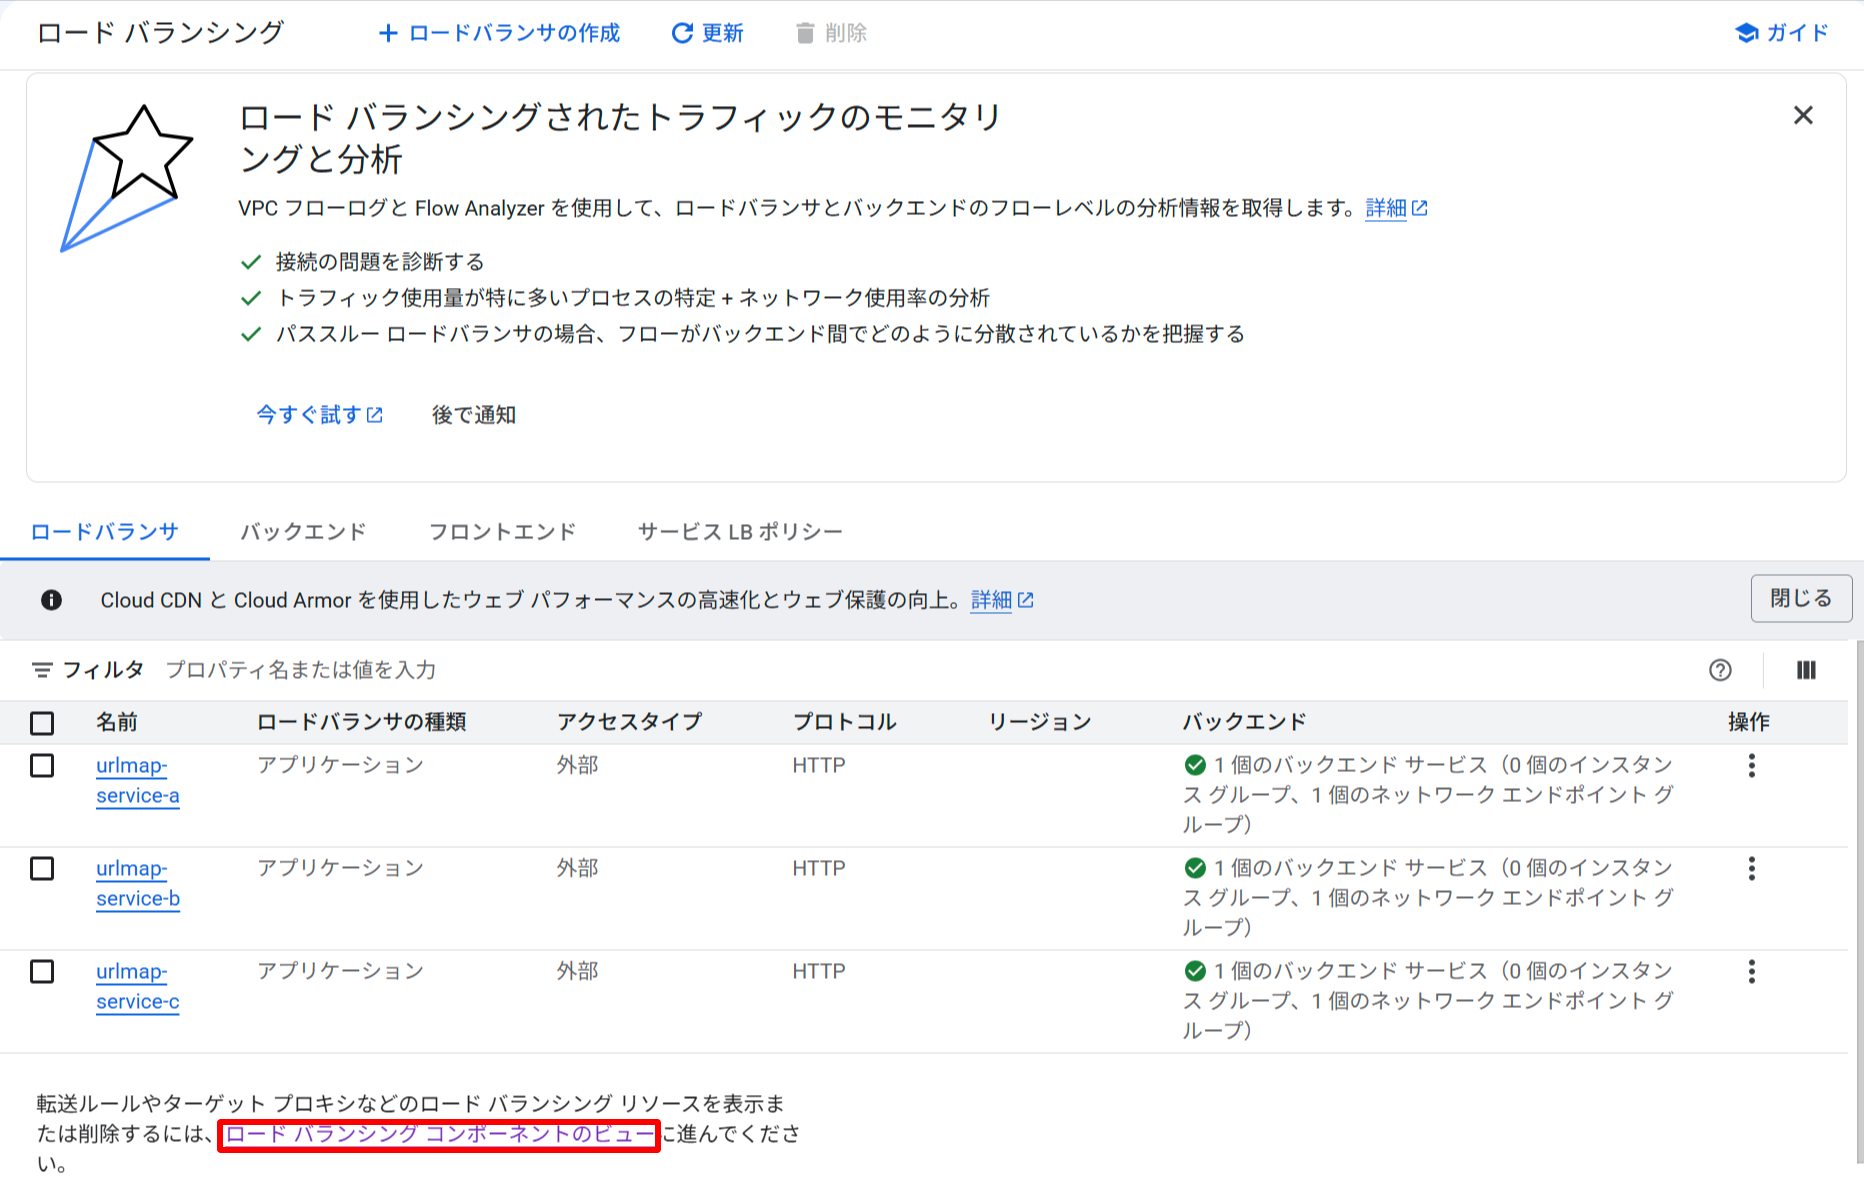Switch to フロントエンド tab
Viewport: 1864px width, 1180px height.
[x=502, y=532]
